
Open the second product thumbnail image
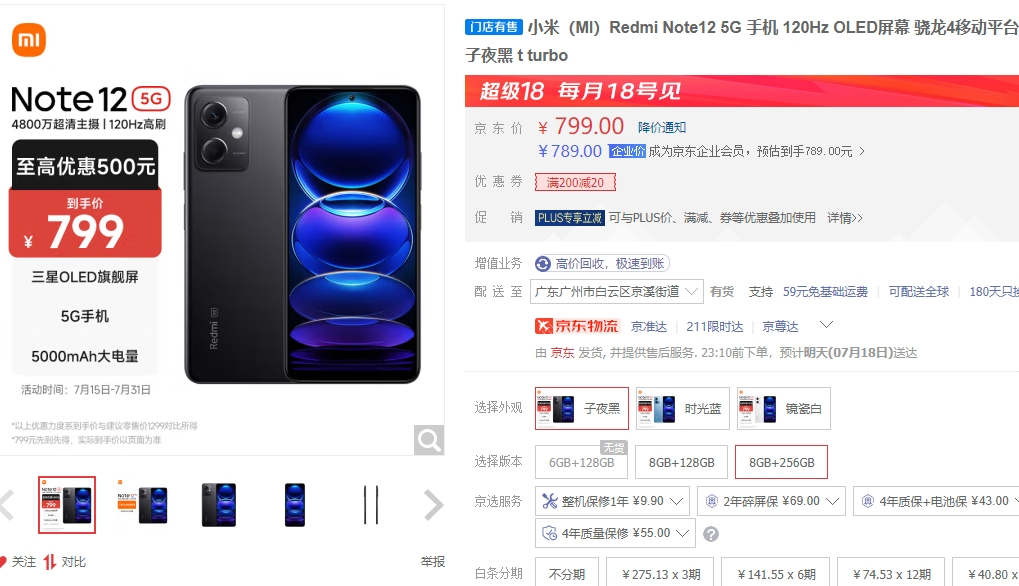point(142,505)
